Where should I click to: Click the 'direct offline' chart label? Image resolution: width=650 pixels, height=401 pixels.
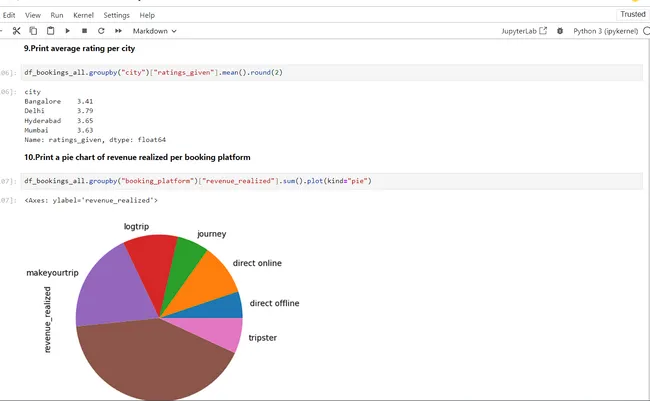(274, 304)
